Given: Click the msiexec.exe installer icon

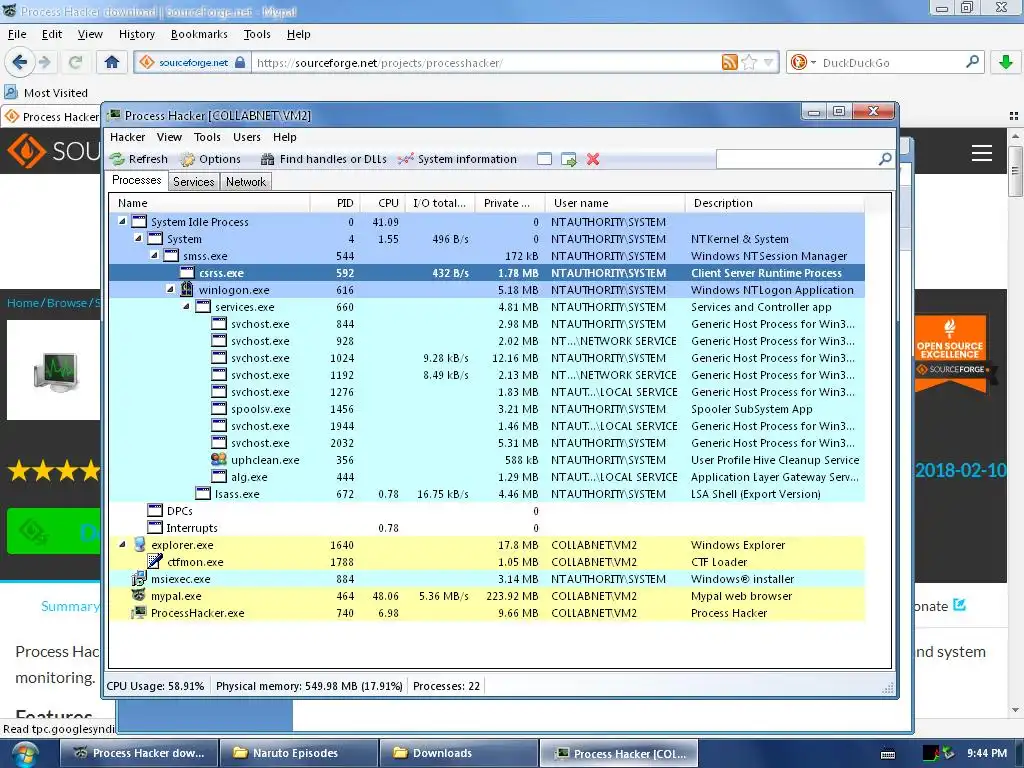Looking at the screenshot, I should point(138,579).
